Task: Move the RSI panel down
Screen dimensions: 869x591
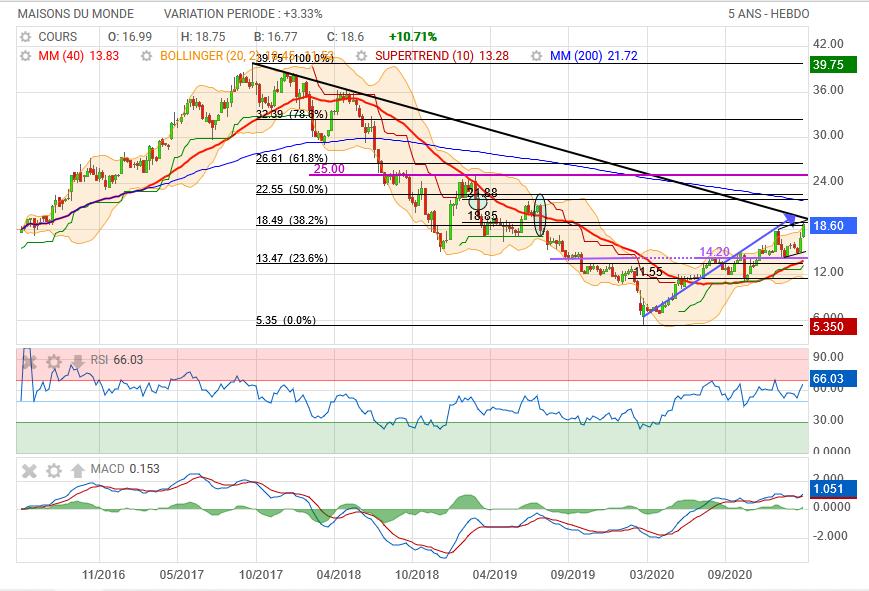Action: pyautogui.click(x=78, y=360)
